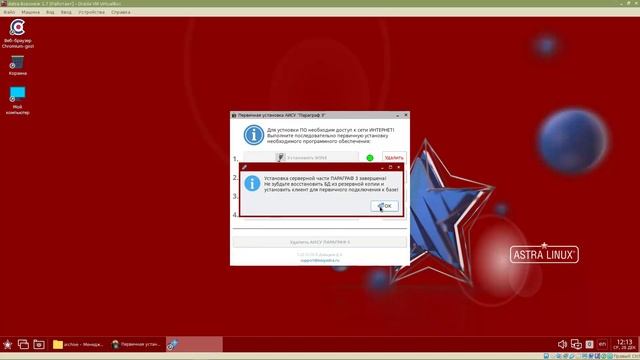Click the file manager icon in taskbar
The width and height of the screenshot is (640, 360).
pyautogui.click(x=39, y=344)
